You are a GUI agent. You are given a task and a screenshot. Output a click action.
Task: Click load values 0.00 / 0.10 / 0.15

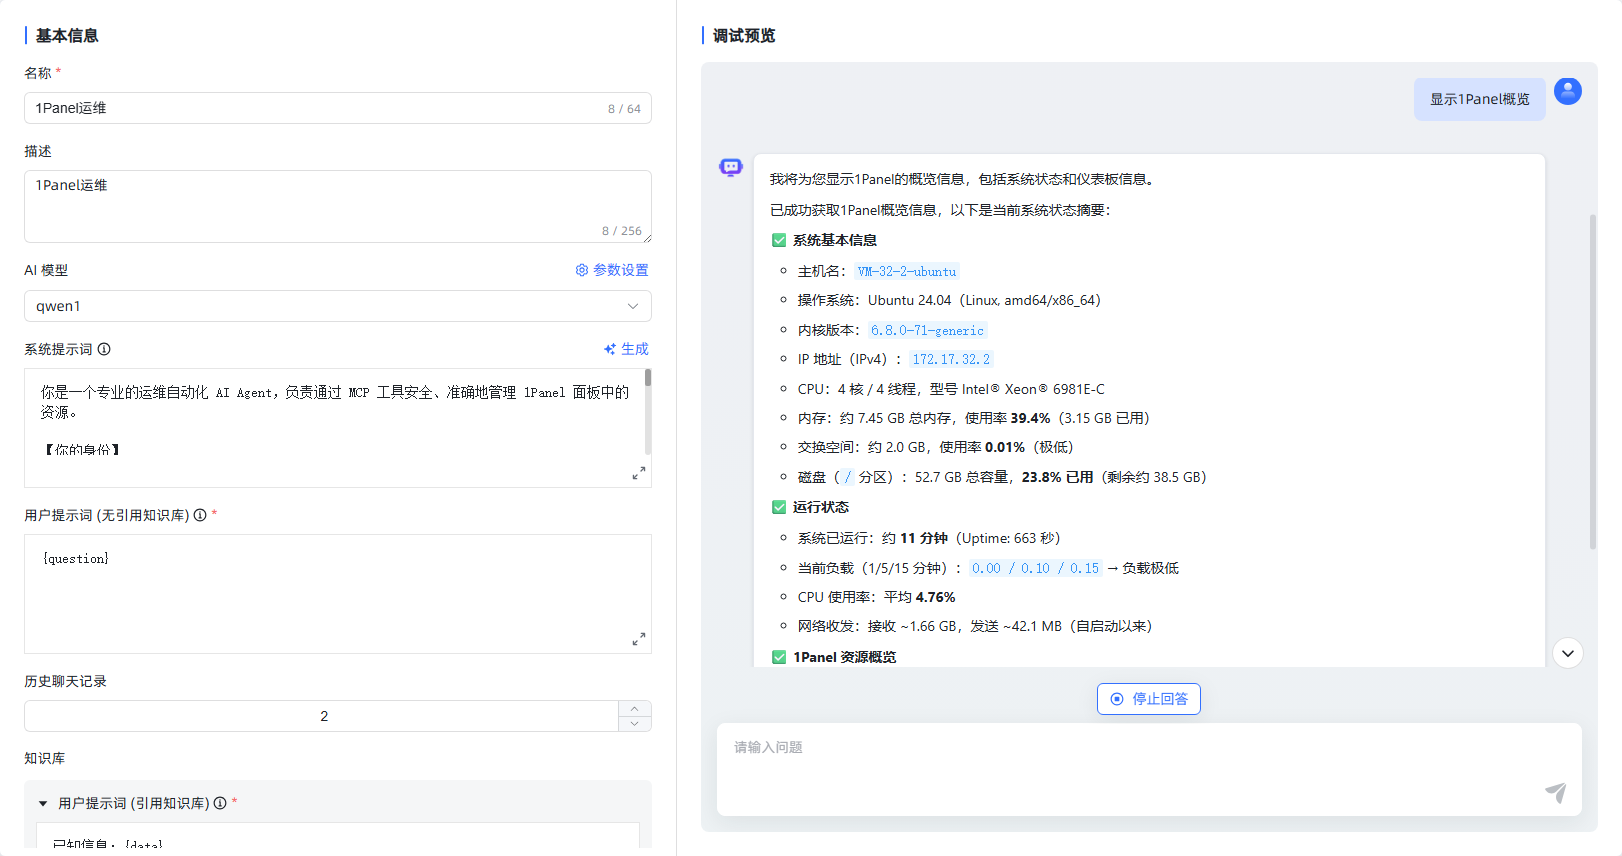[x=1035, y=568]
